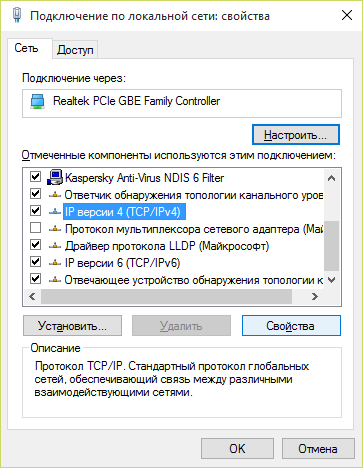Click the Ответчик обнаружения топологии icon
Image resolution: width=363 pixels, height=468 pixels.
[x=55, y=195]
